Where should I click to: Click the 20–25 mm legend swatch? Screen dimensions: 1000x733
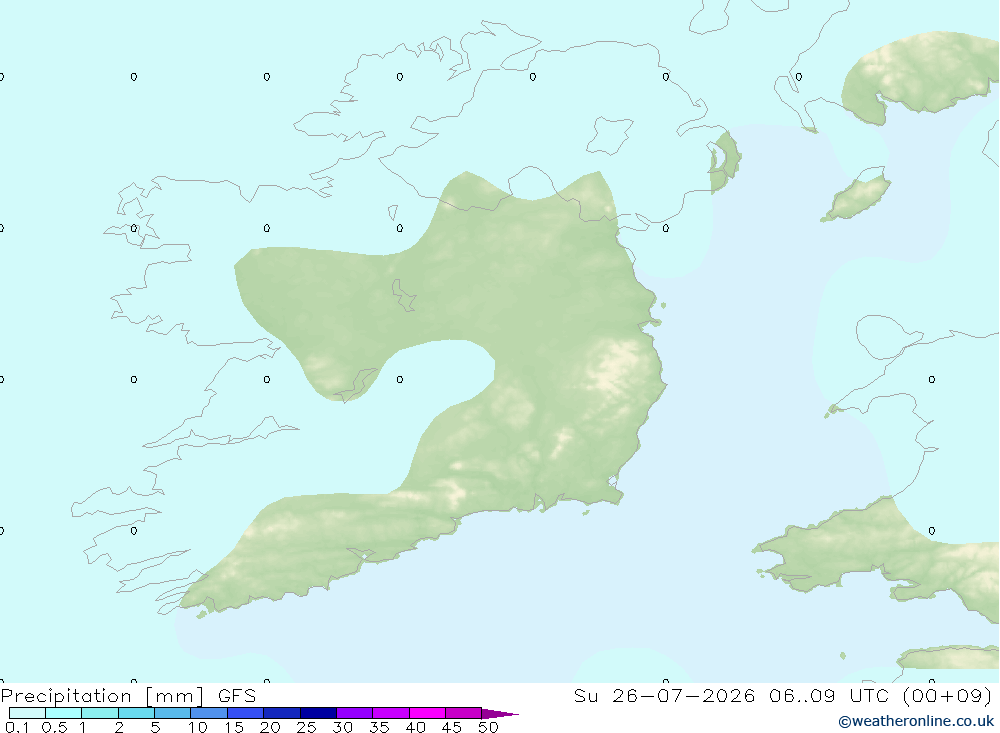282,713
